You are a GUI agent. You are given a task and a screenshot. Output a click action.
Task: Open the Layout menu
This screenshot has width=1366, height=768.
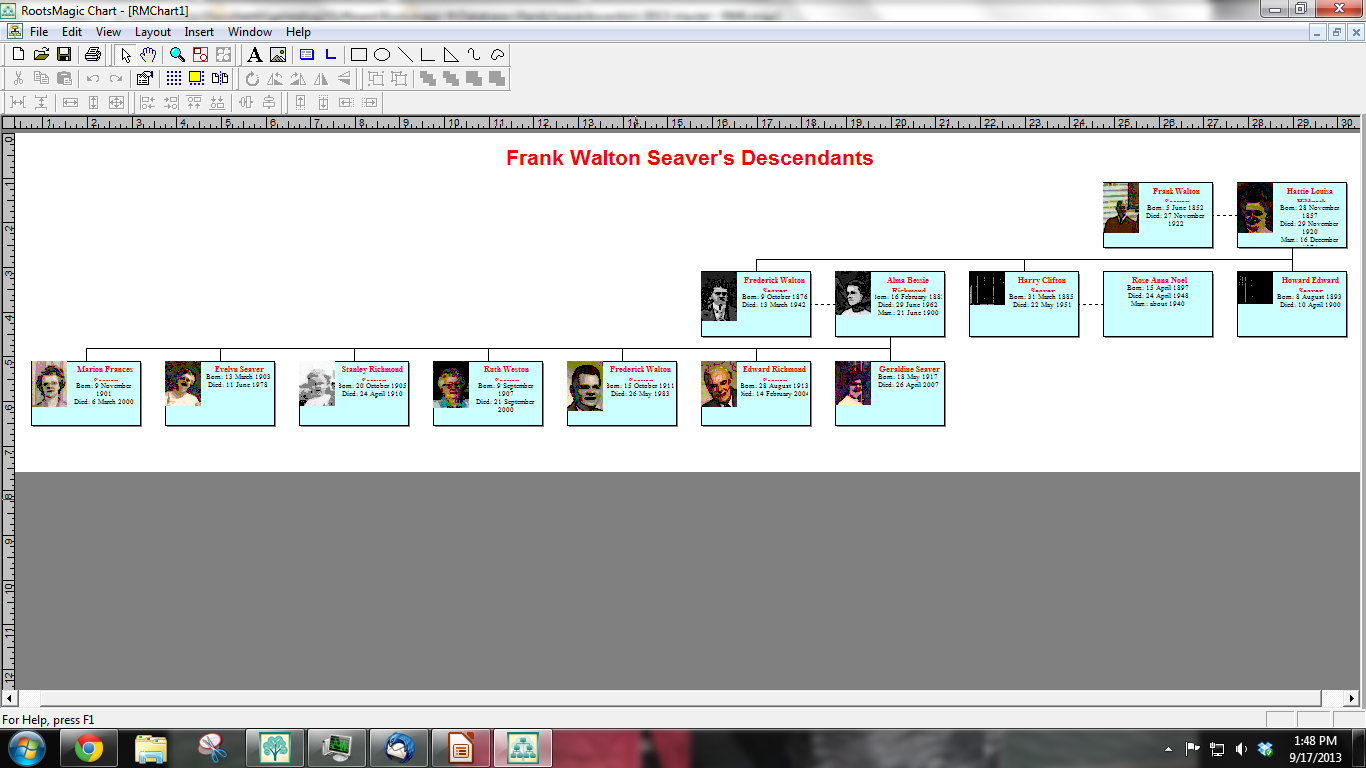pyautogui.click(x=151, y=31)
